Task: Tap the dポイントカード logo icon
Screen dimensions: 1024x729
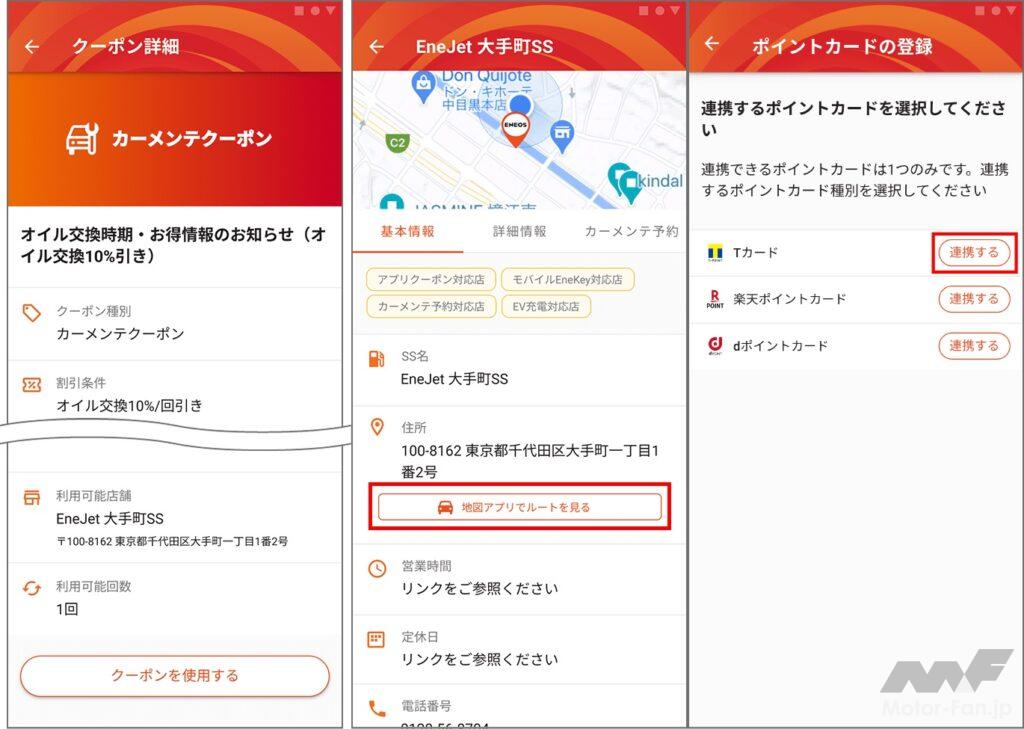Action: coord(715,346)
